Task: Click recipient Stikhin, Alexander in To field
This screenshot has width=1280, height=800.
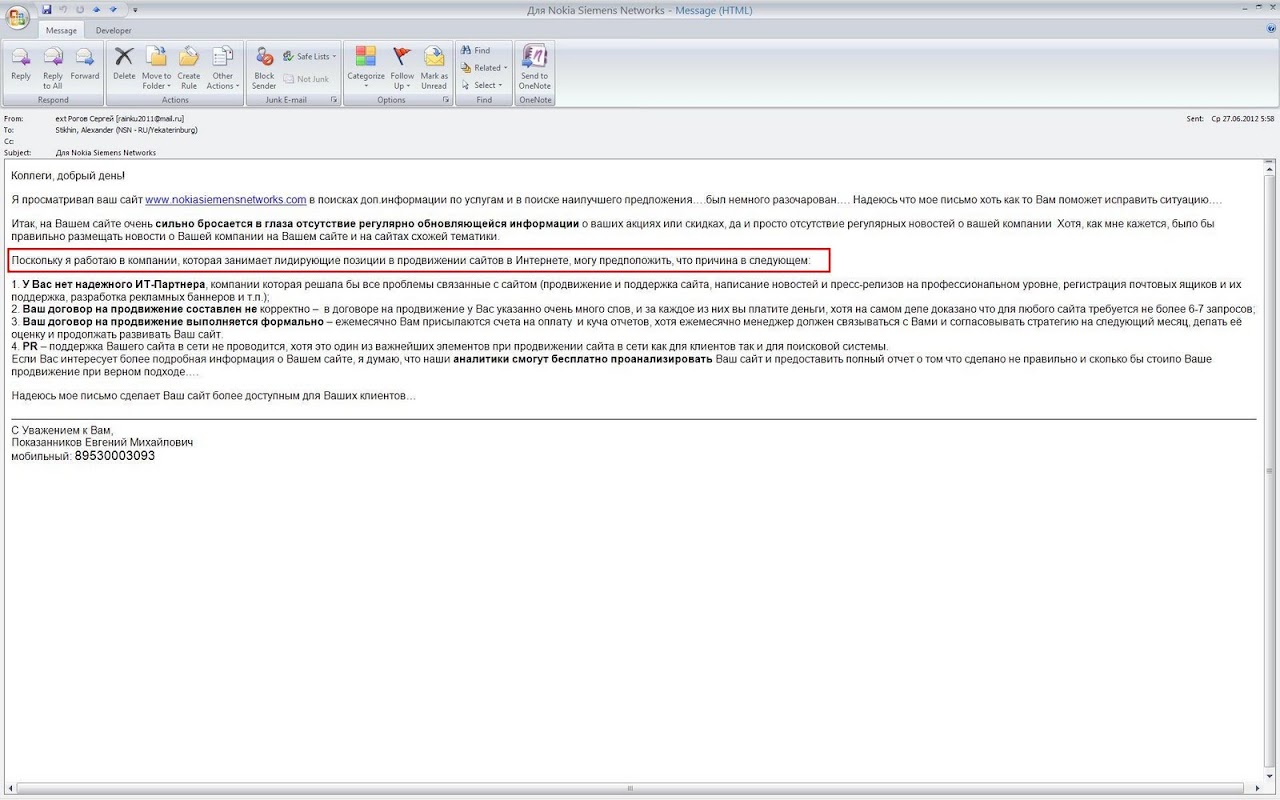Action: tap(127, 130)
